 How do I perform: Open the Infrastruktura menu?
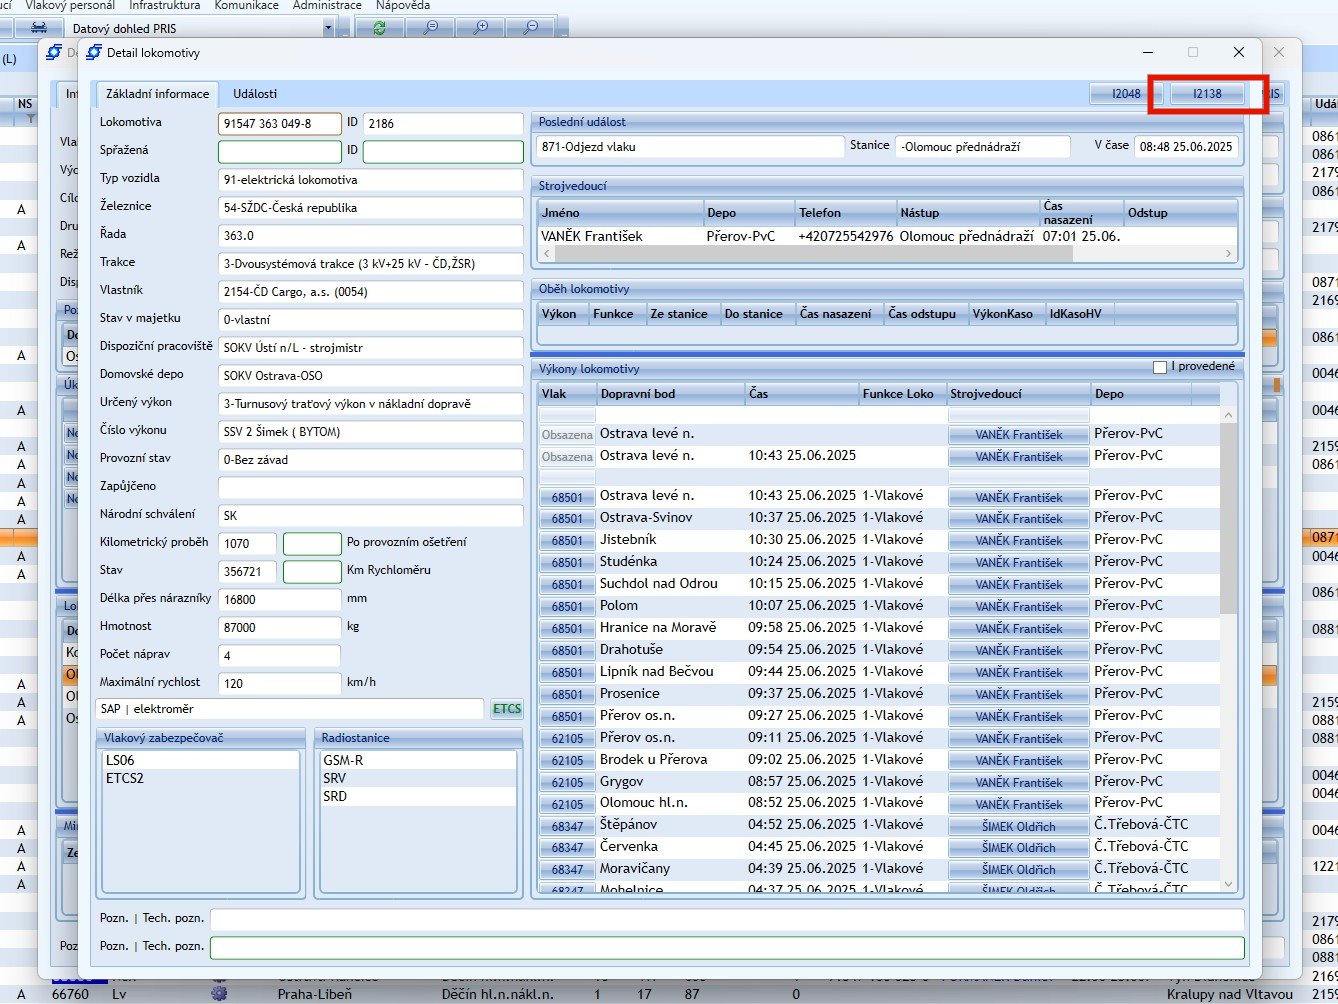[164, 6]
